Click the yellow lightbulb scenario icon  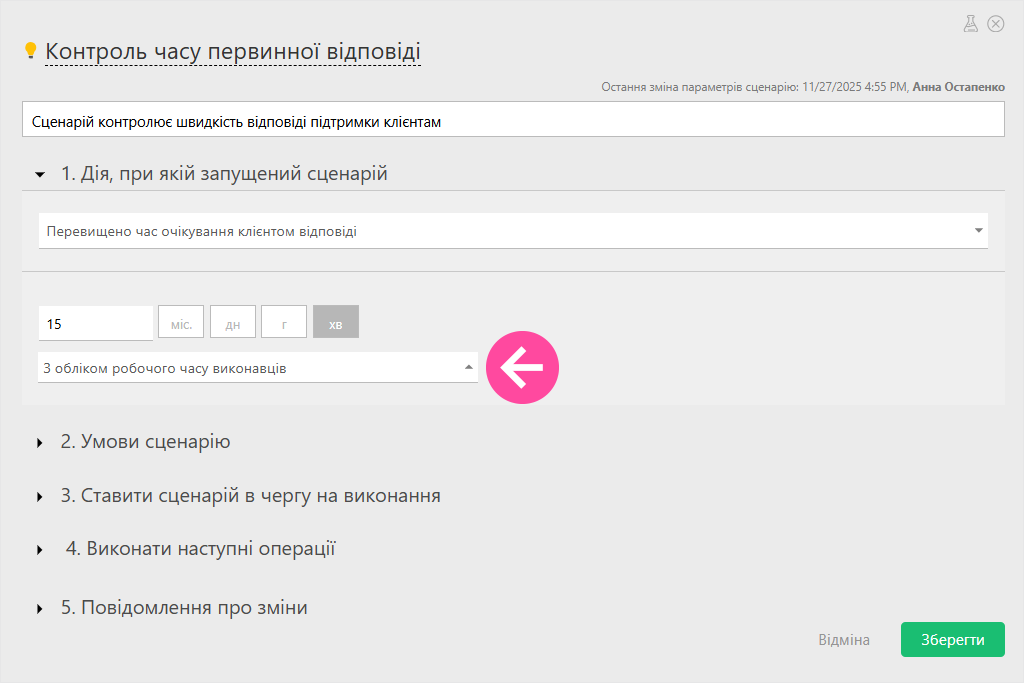pos(30,50)
